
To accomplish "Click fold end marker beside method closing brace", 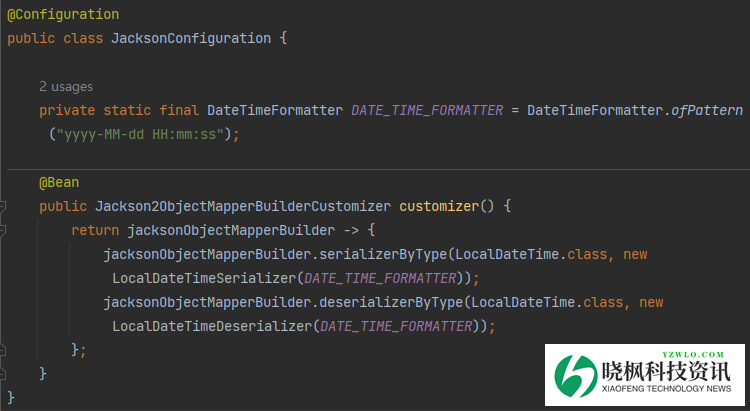I will (x=3, y=374).
